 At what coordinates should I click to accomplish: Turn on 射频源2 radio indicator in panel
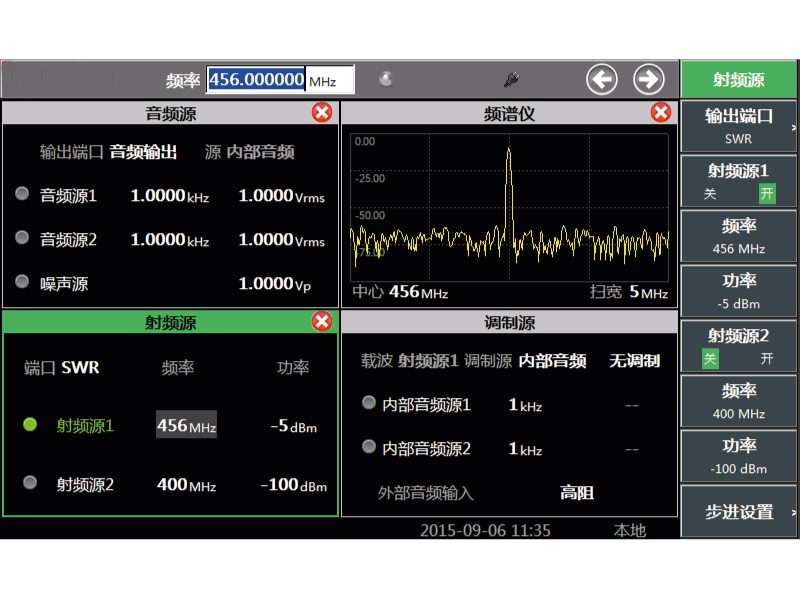30,483
